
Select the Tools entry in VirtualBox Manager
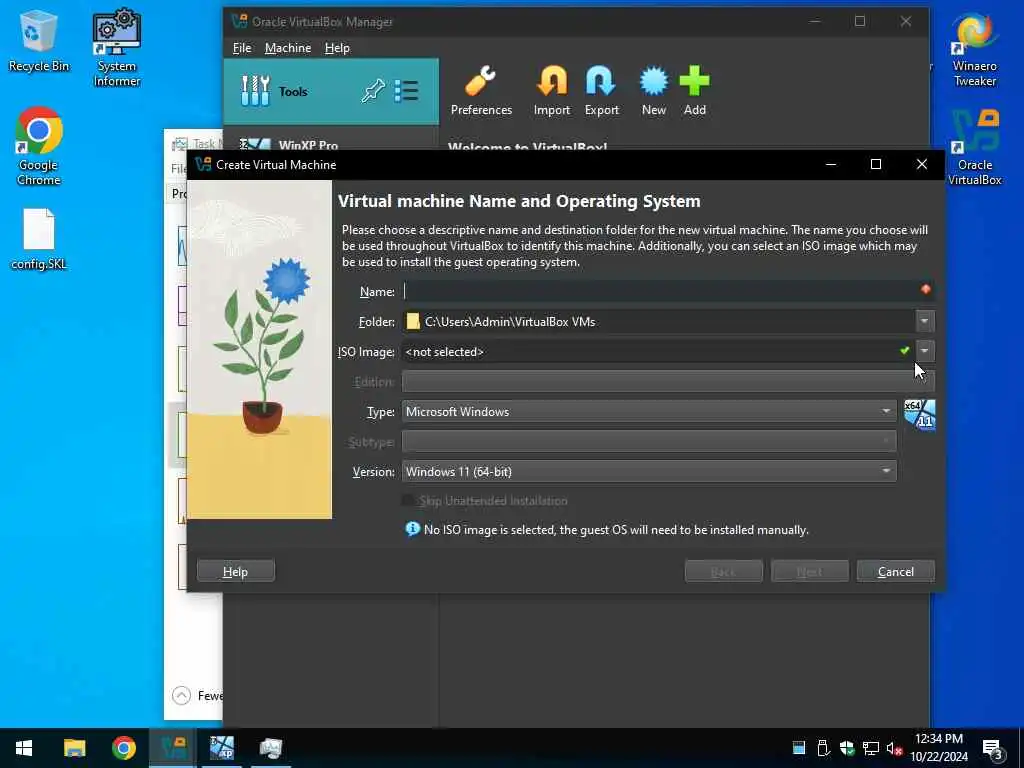331,91
